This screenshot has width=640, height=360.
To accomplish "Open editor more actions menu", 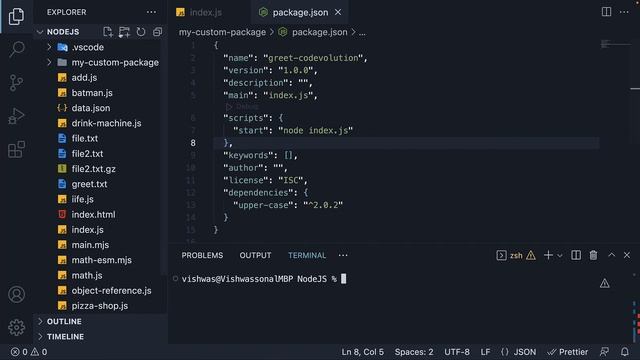I will [624, 12].
